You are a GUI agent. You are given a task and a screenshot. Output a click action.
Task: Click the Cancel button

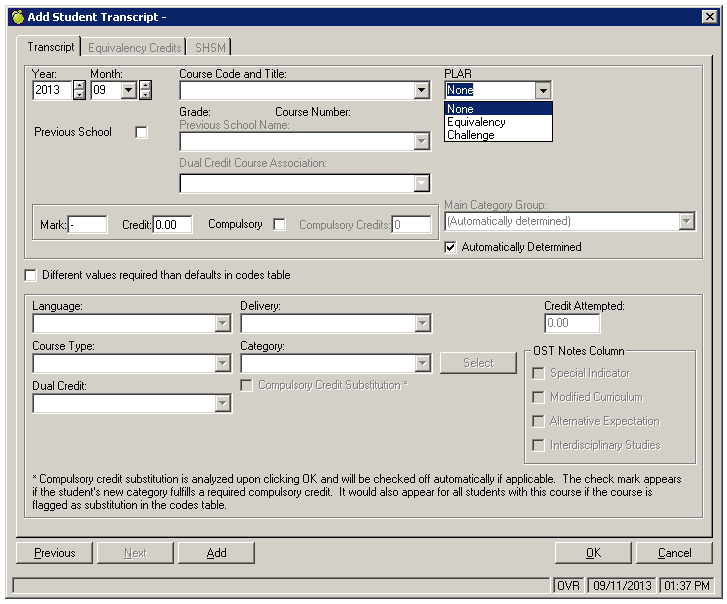click(x=675, y=553)
